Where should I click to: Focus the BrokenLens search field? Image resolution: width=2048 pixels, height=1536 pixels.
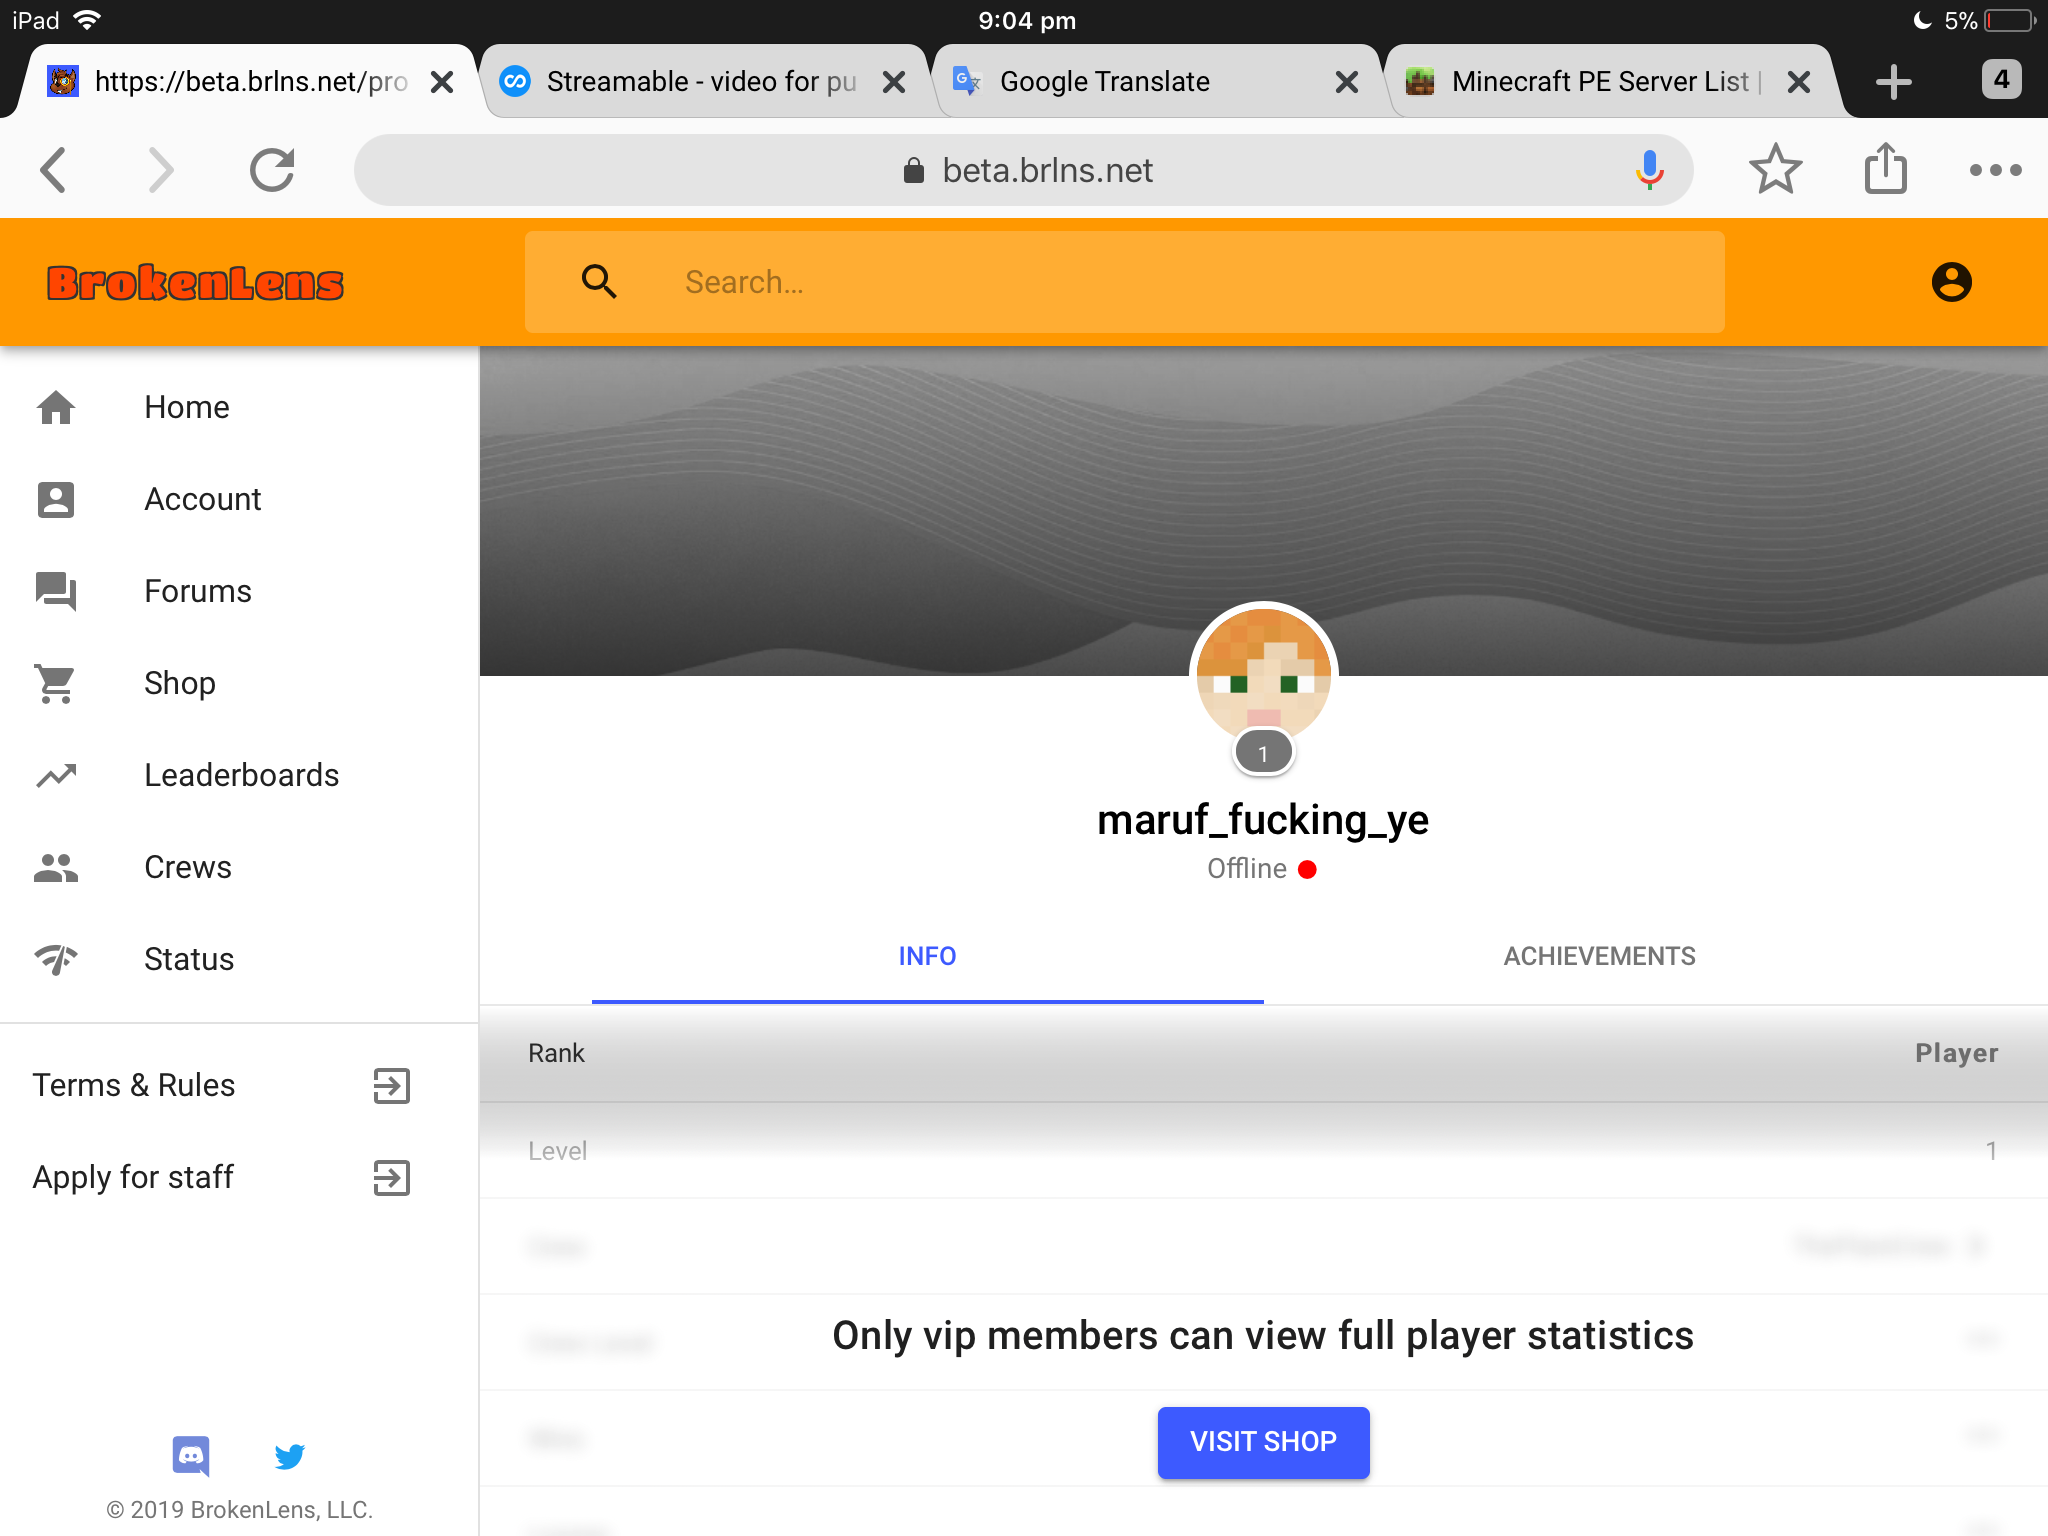pos(1124,282)
